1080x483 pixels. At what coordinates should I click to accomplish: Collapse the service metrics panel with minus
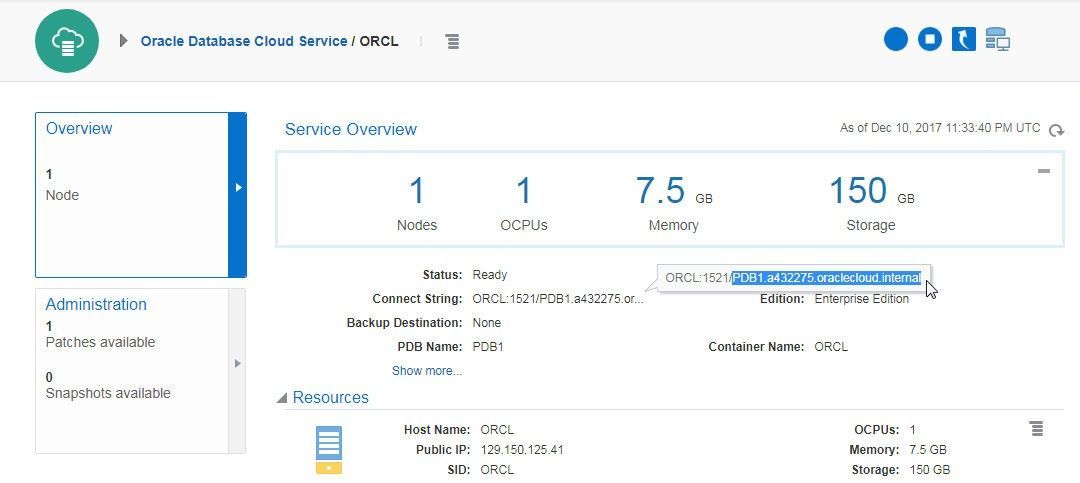tap(1044, 171)
